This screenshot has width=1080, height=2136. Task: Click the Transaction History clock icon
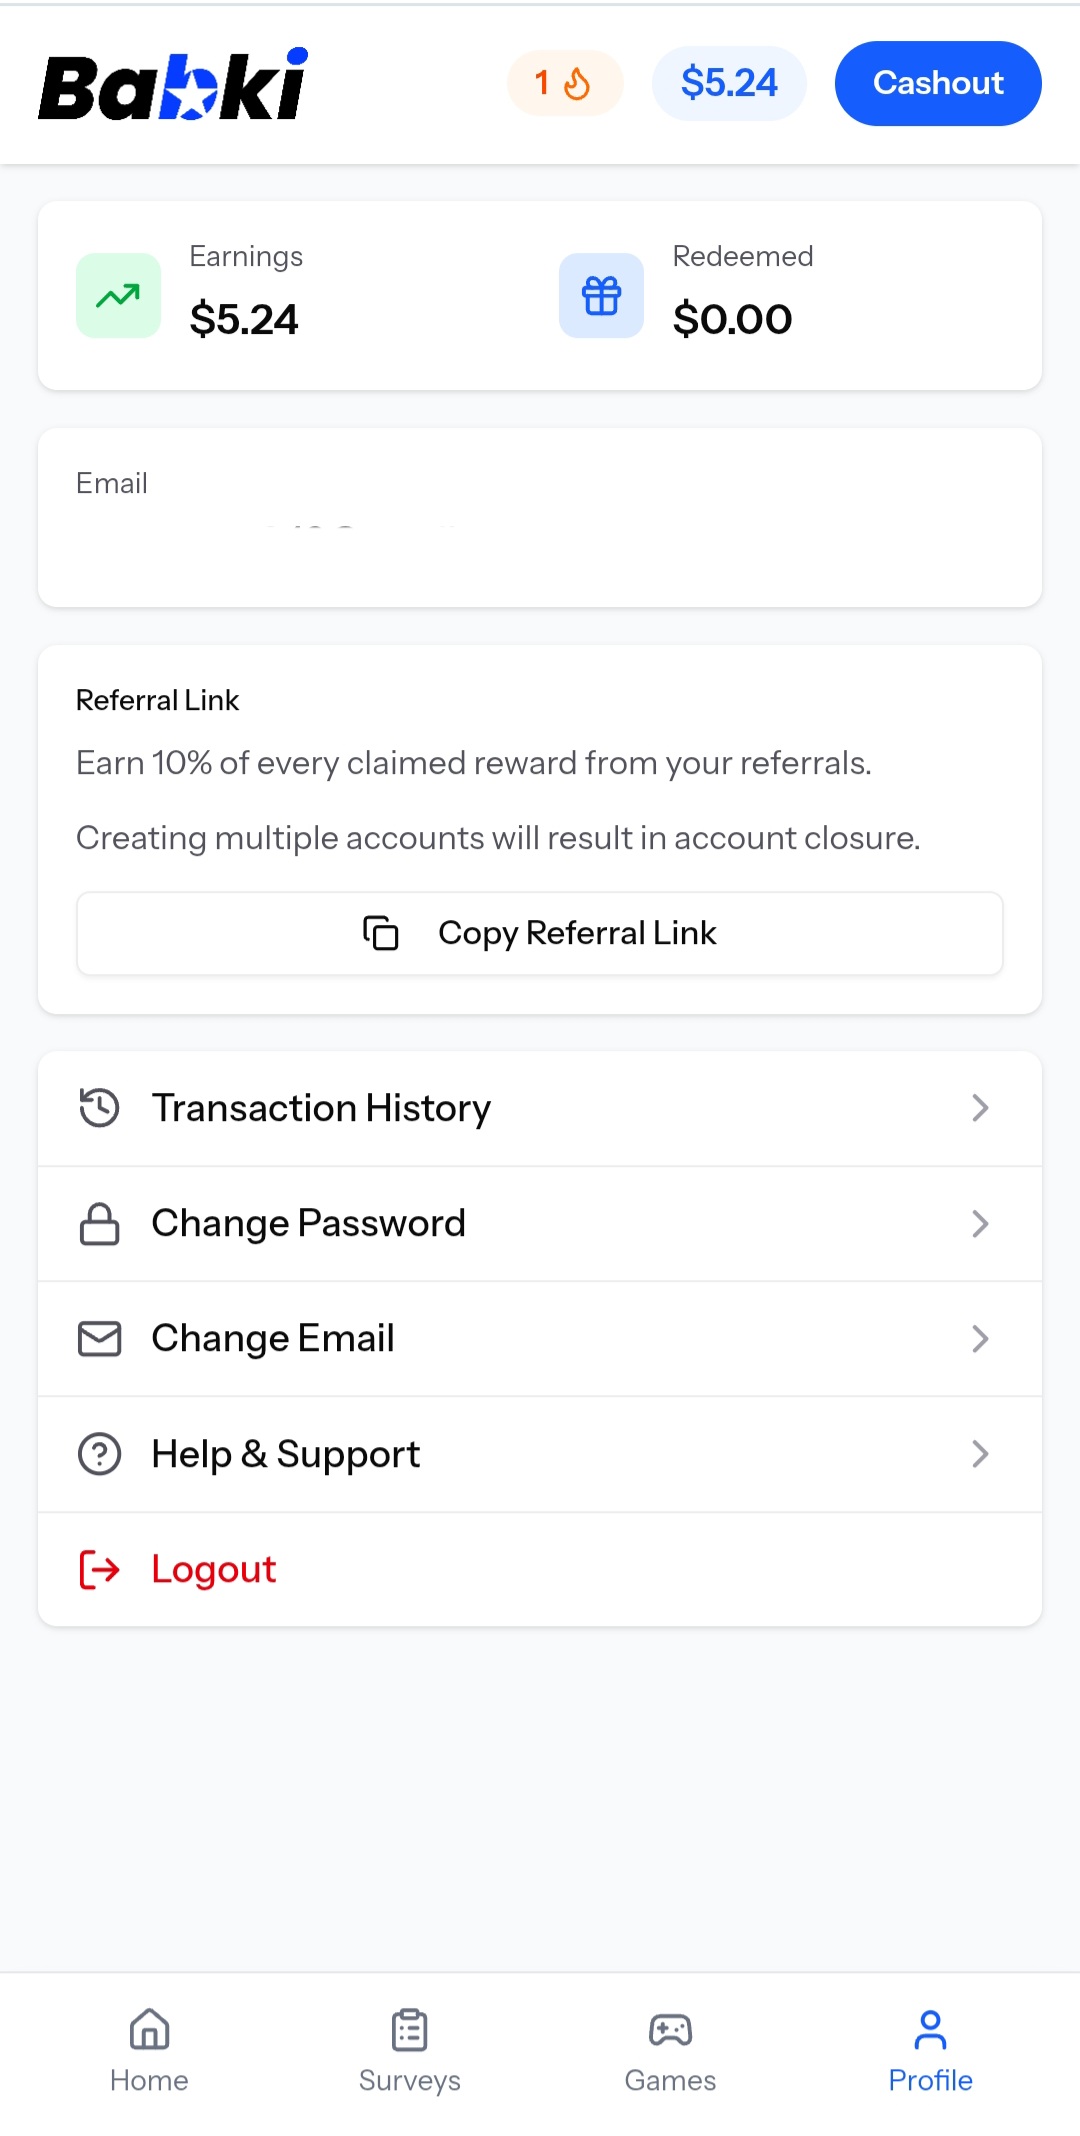click(x=99, y=1108)
